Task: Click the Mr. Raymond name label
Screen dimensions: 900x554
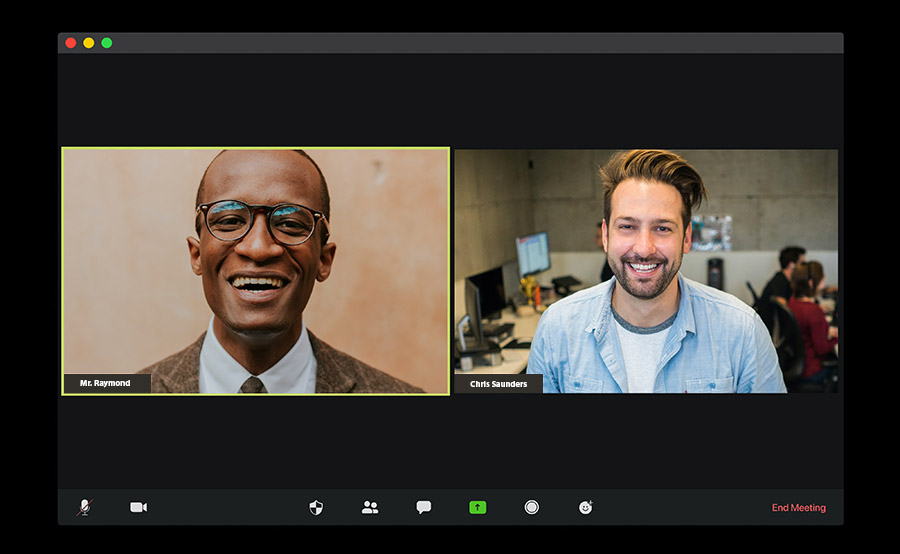Action: (107, 383)
